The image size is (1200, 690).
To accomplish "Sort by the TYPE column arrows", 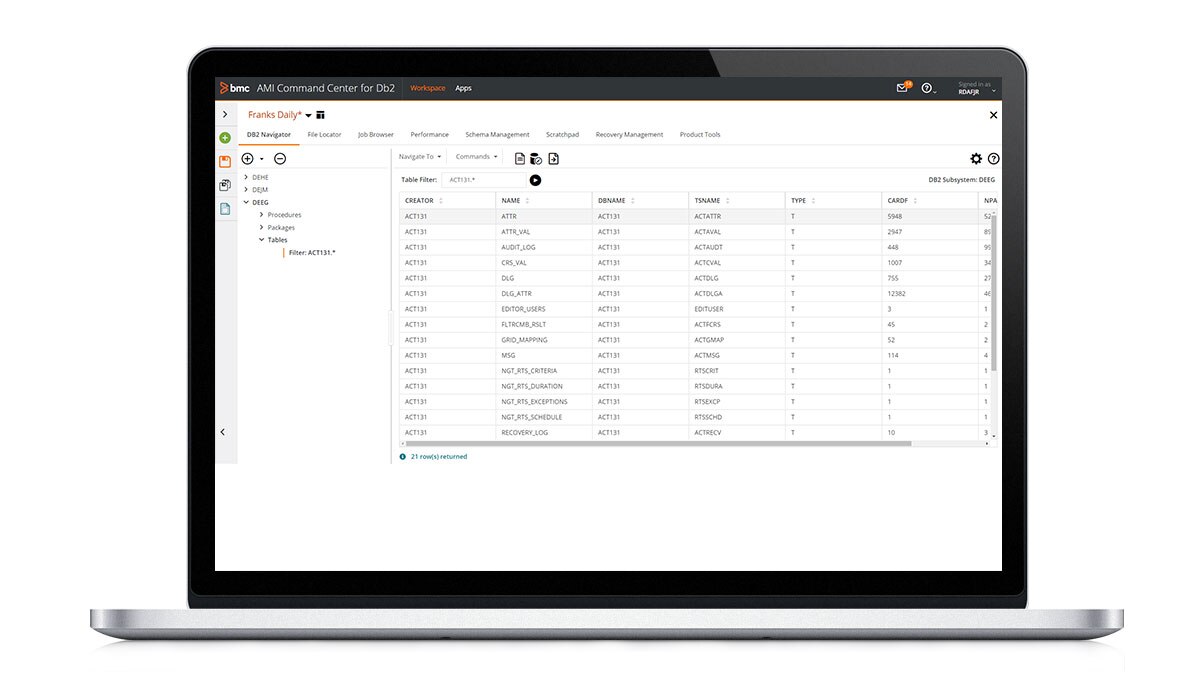I will coord(813,201).
